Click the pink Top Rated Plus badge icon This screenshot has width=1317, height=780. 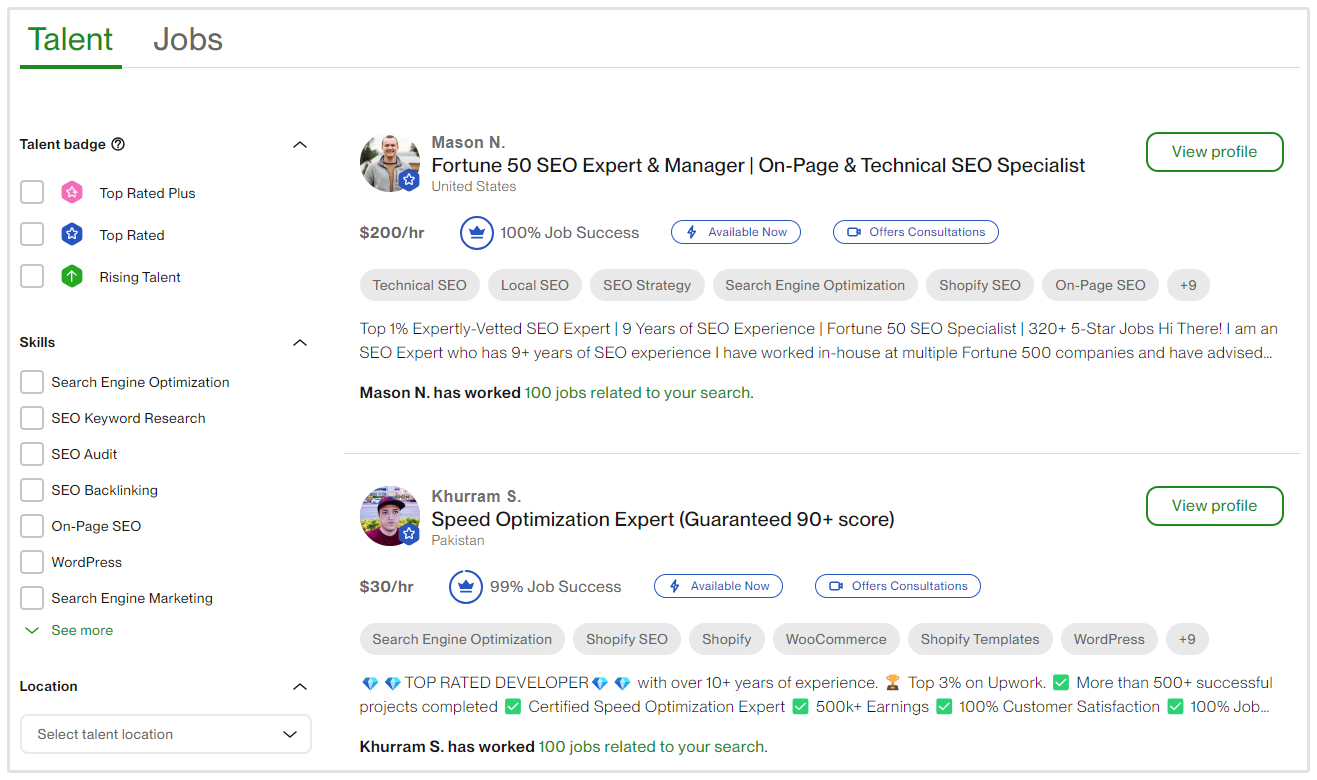coord(72,193)
